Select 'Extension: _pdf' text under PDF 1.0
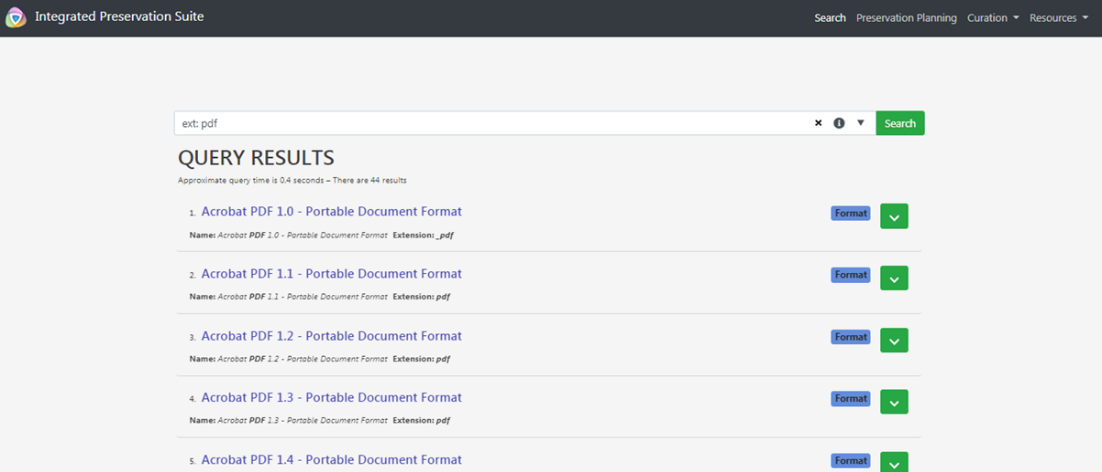Image resolution: width=1102 pixels, height=472 pixels. tap(422, 235)
